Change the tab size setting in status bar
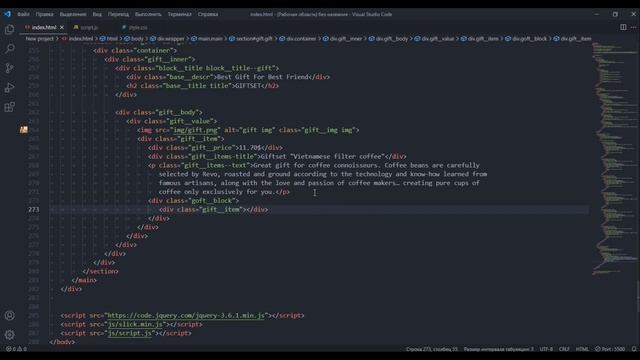The width and height of the screenshot is (640, 360). [x=498, y=349]
